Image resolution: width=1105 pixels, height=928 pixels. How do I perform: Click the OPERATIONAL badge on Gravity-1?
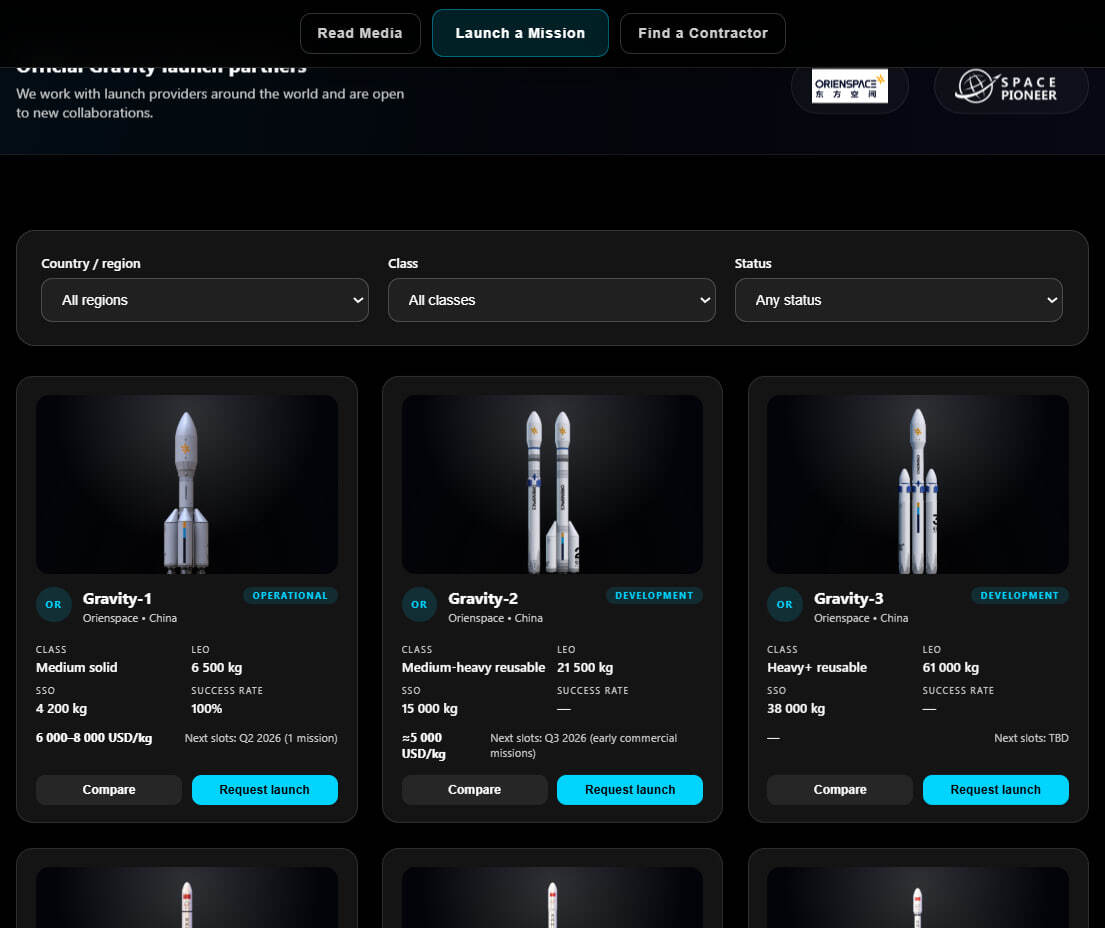click(x=290, y=595)
